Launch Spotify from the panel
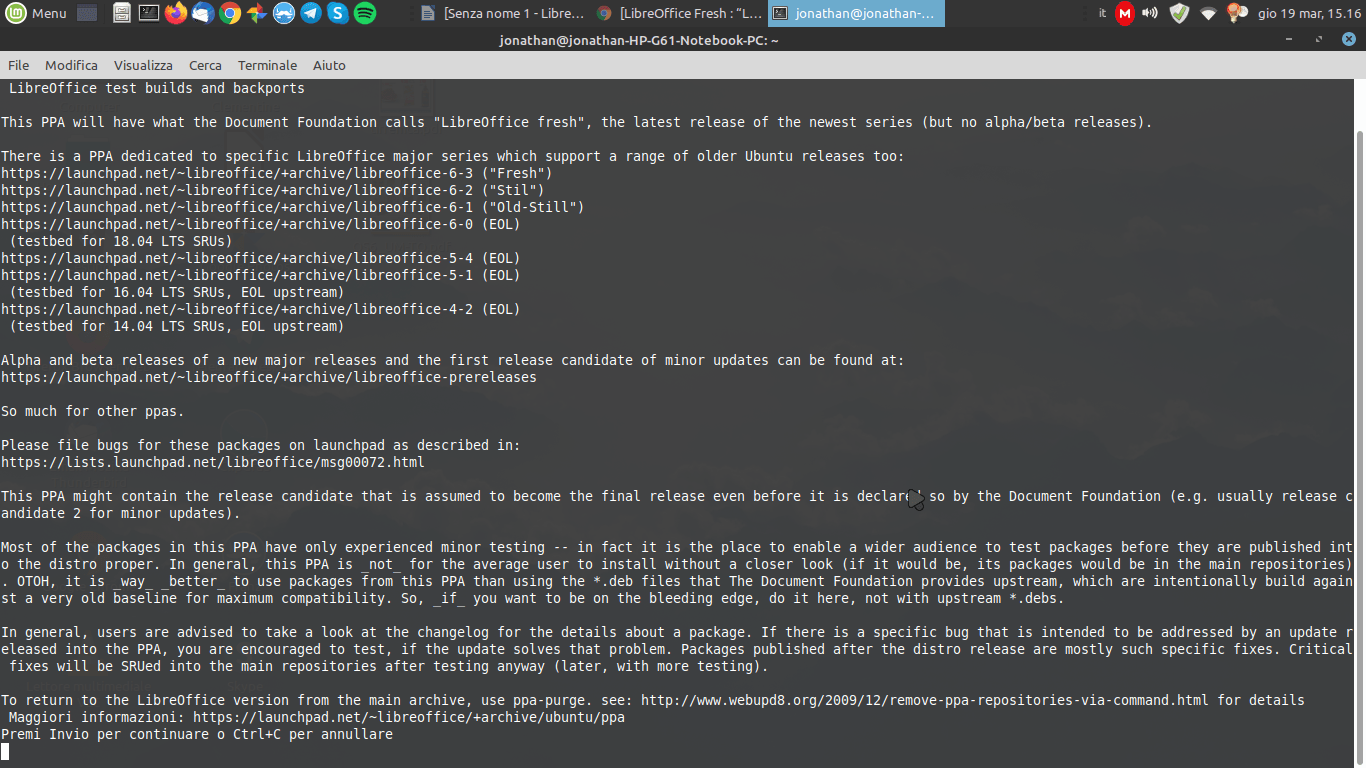The image size is (1366, 768). click(x=364, y=13)
